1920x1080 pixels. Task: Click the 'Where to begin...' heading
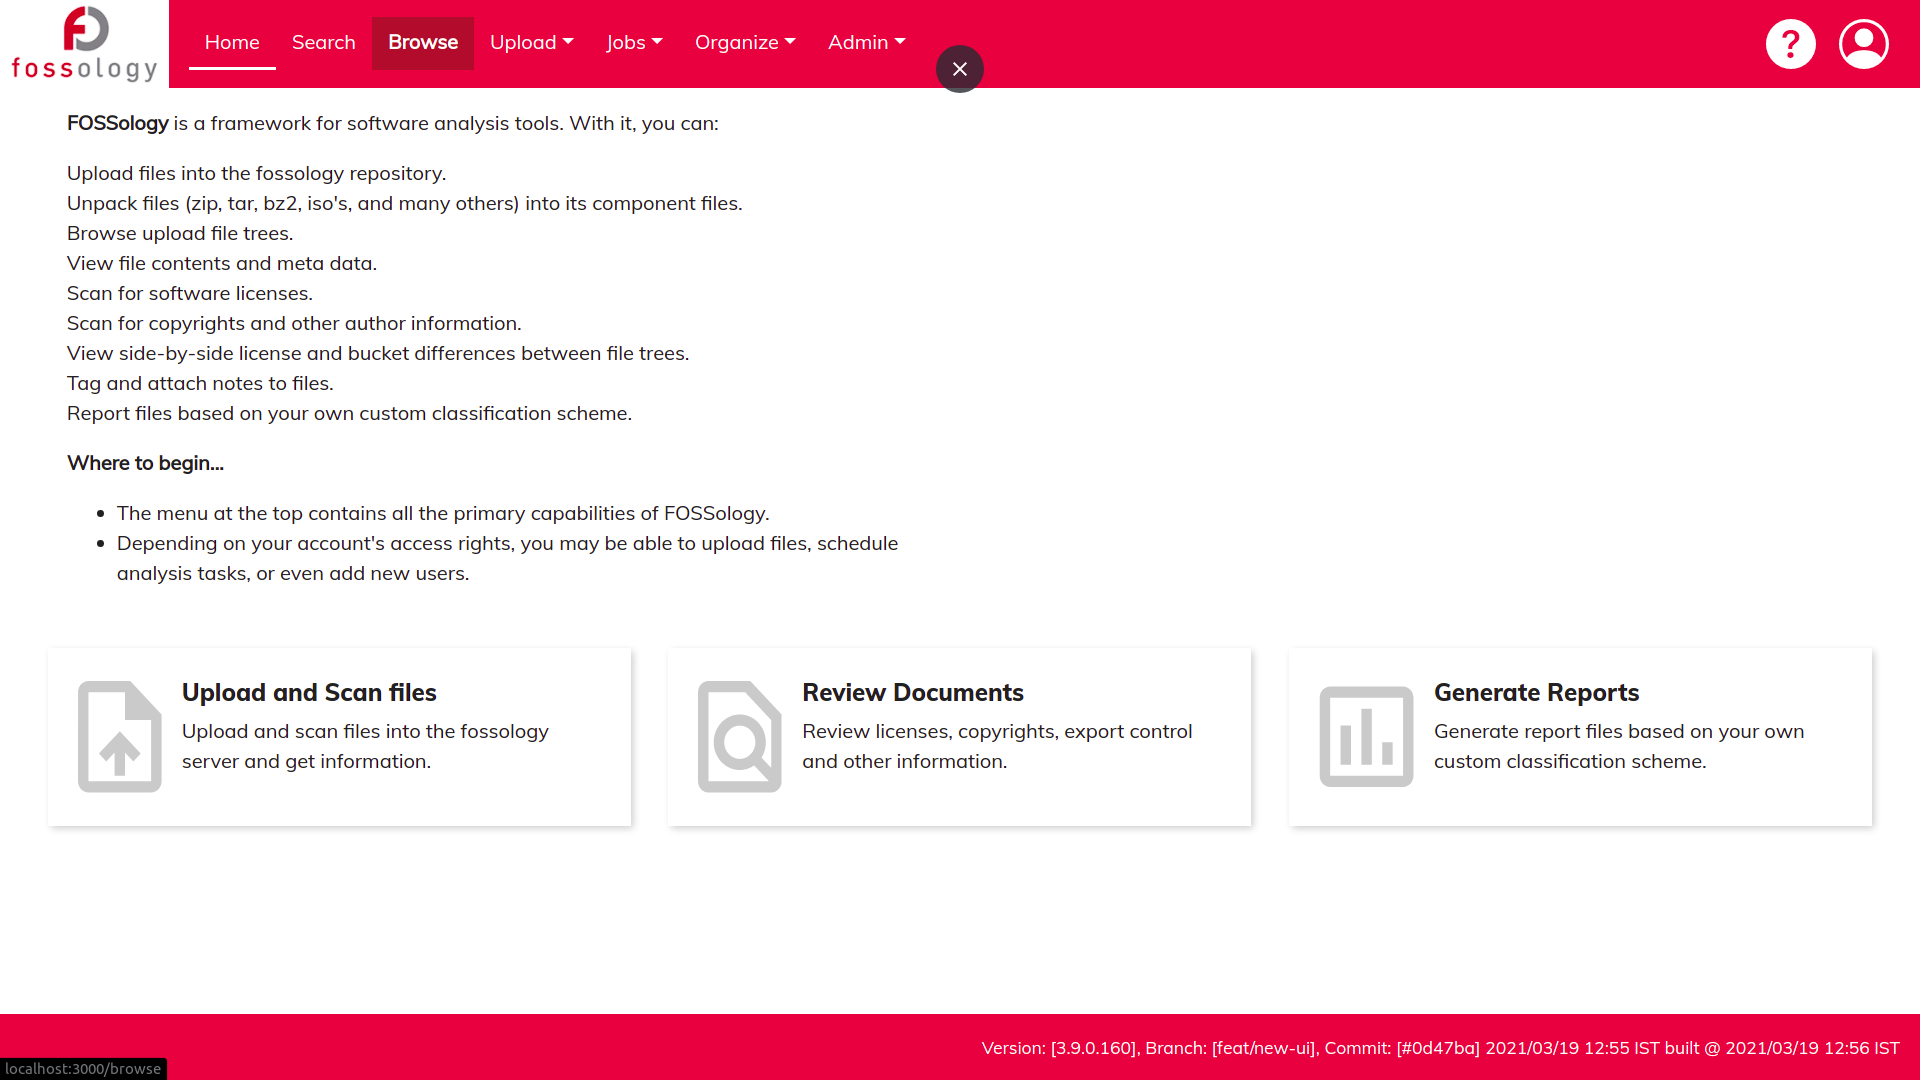145,463
